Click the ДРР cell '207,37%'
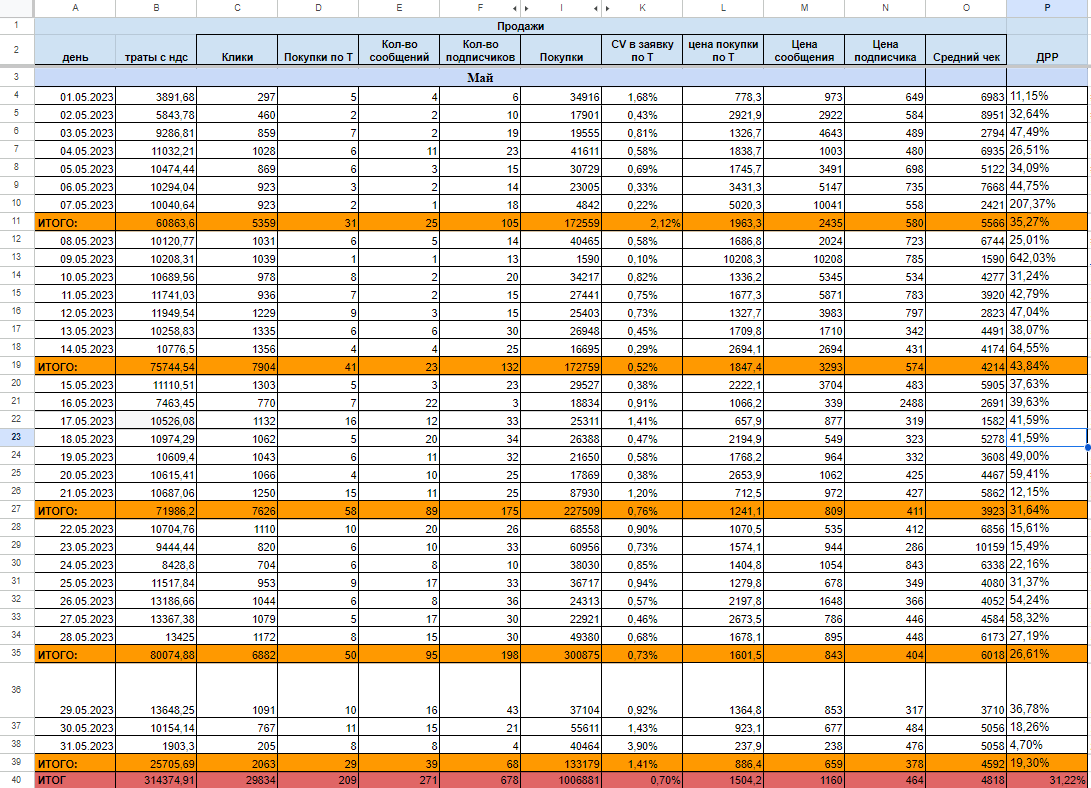The image size is (1091, 788). (1047, 204)
